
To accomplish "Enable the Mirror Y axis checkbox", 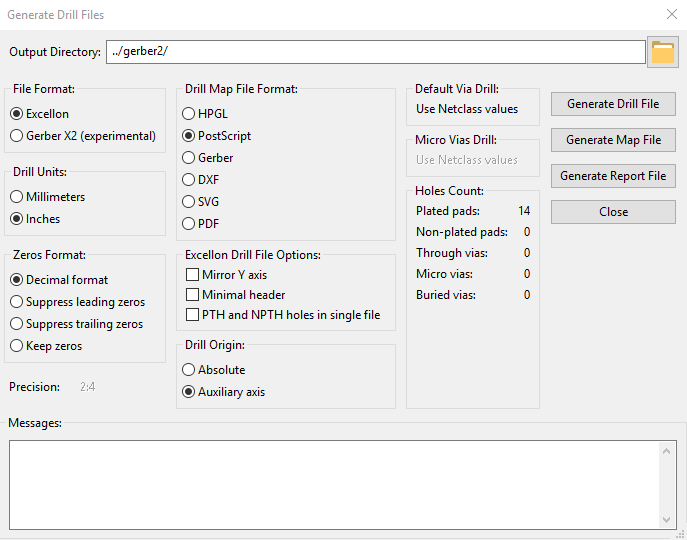I will pyautogui.click(x=193, y=275).
